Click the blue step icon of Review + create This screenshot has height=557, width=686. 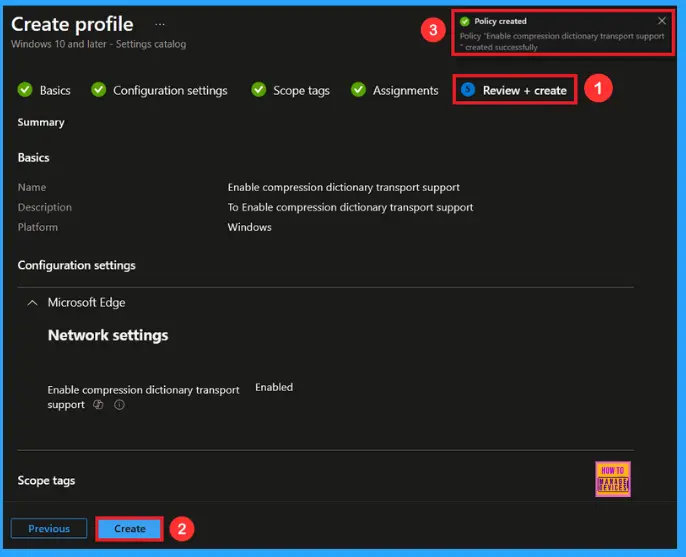point(468,90)
